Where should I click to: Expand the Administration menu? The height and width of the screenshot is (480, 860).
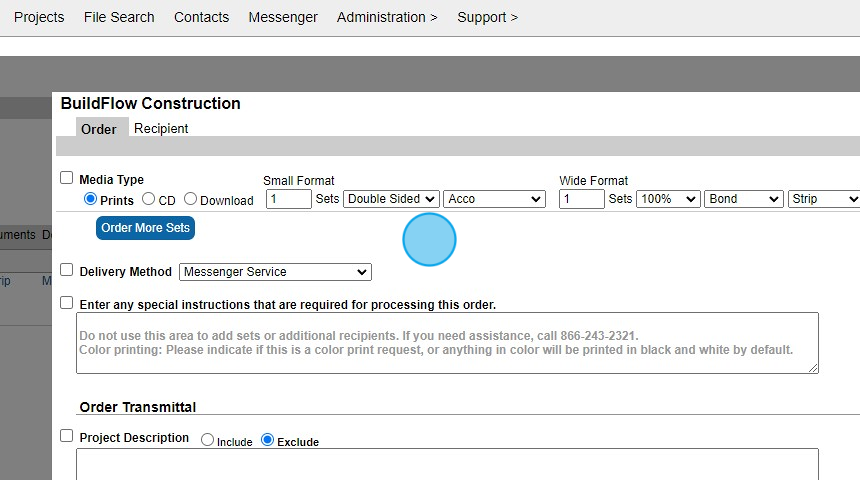click(x=387, y=17)
